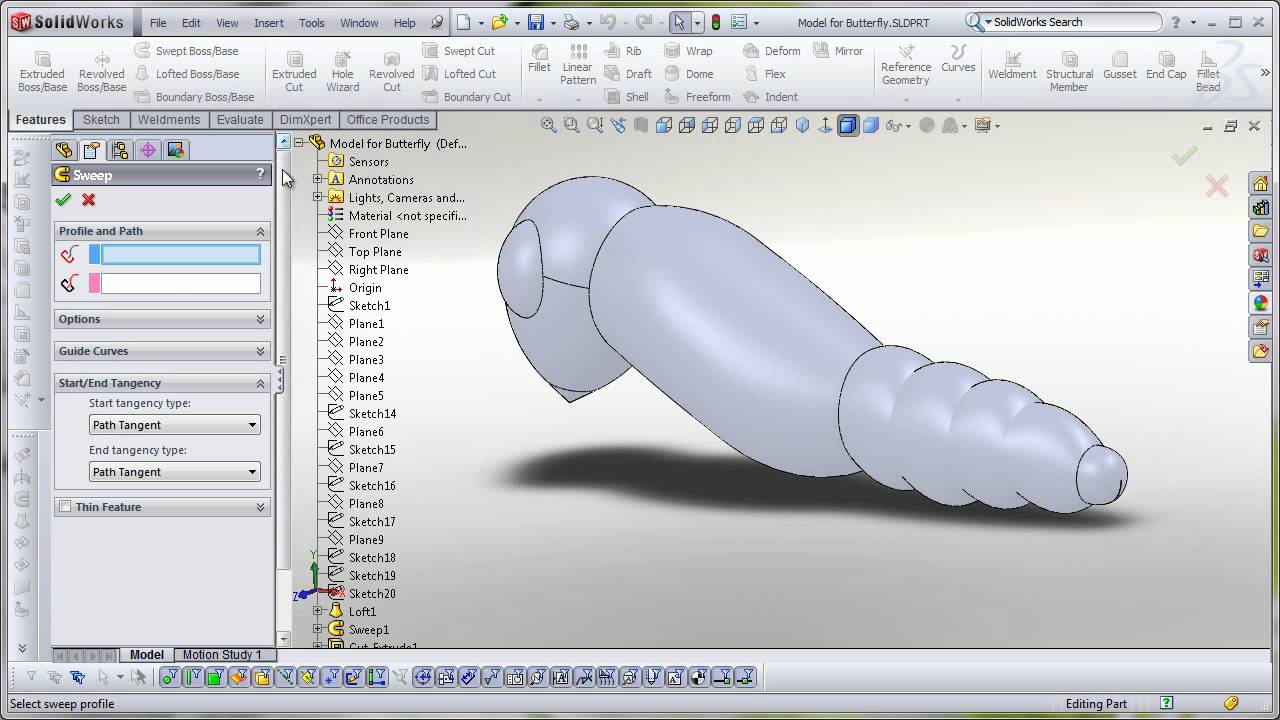This screenshot has width=1280, height=720.
Task: Click Swept Boss/Base button
Action: [187, 51]
